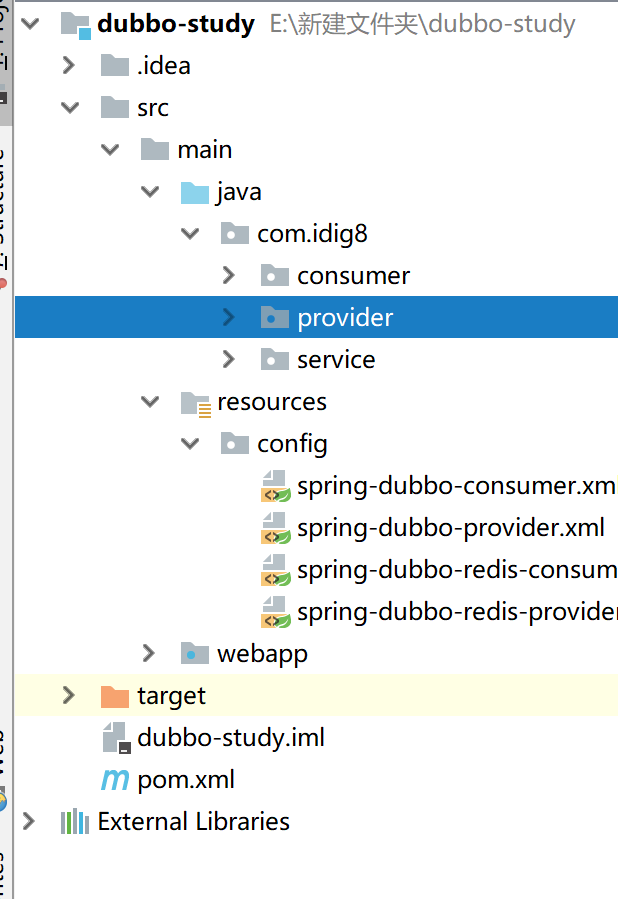618x899 pixels.
Task: Click the dubbo-study project module icon
Action: (x=75, y=24)
